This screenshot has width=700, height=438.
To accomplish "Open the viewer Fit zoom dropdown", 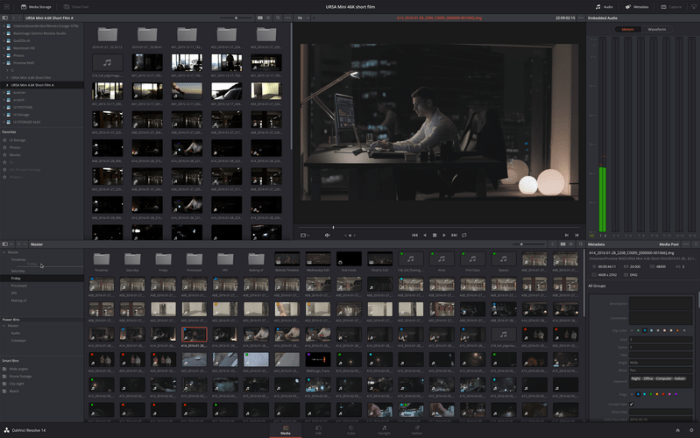I will 303,18.
